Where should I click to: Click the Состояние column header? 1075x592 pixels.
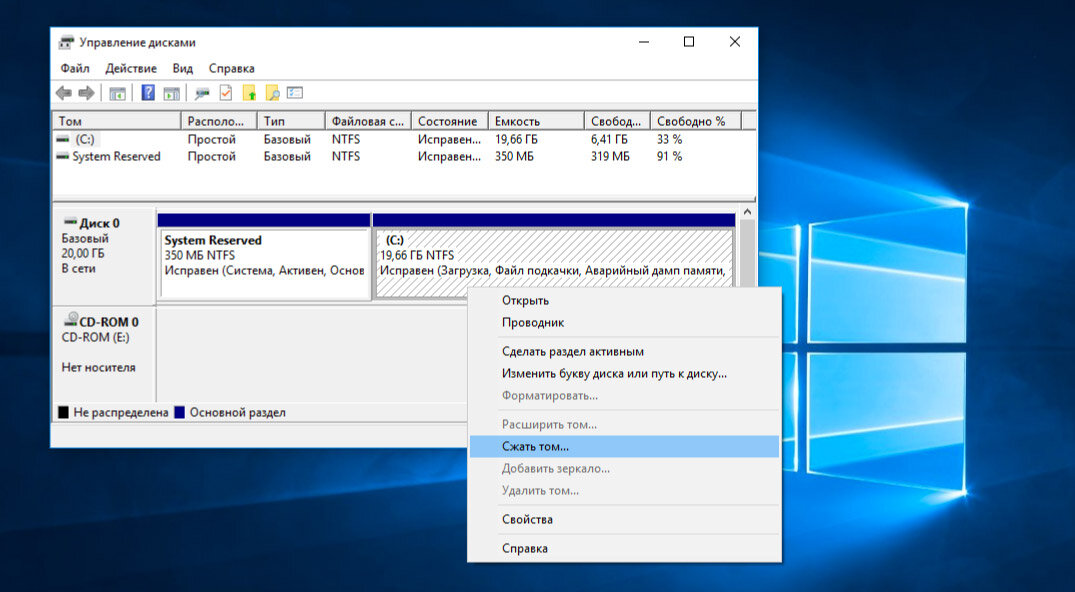point(450,121)
